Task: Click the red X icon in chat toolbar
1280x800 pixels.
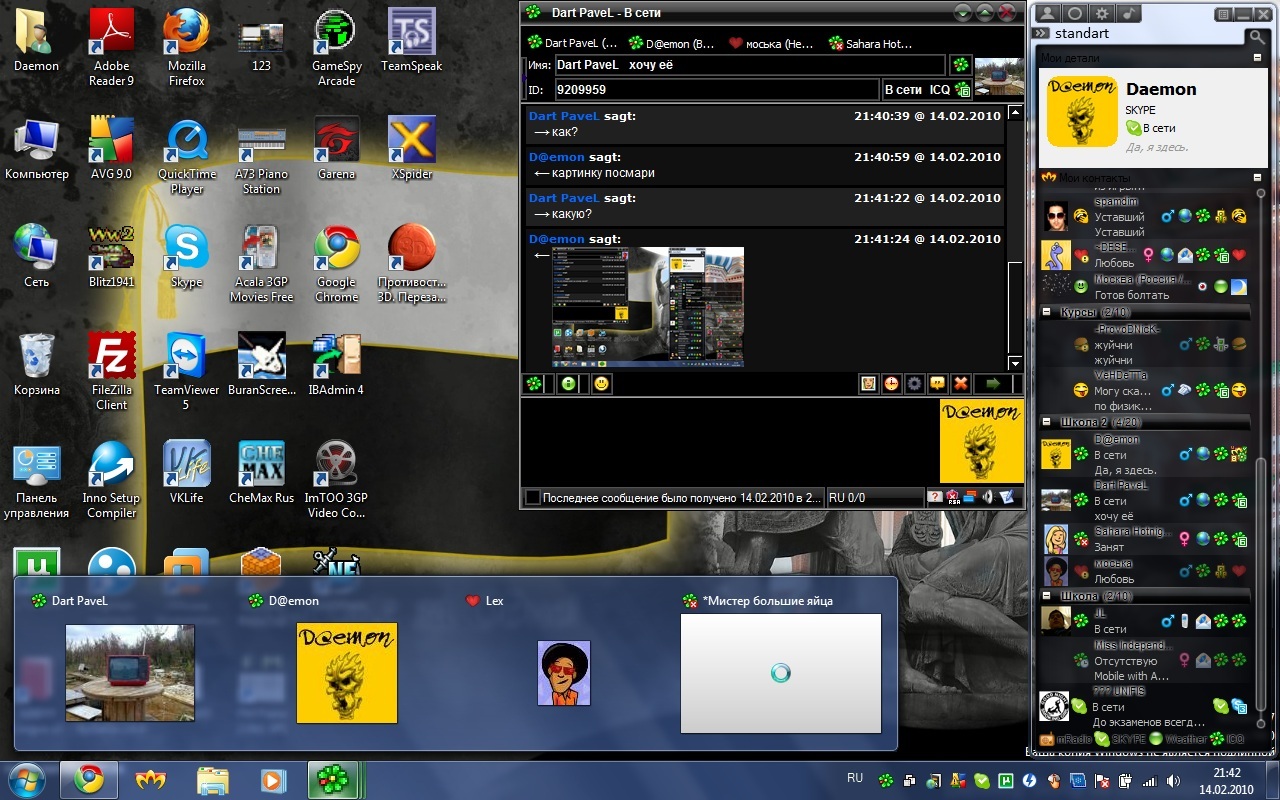Action: pos(960,383)
